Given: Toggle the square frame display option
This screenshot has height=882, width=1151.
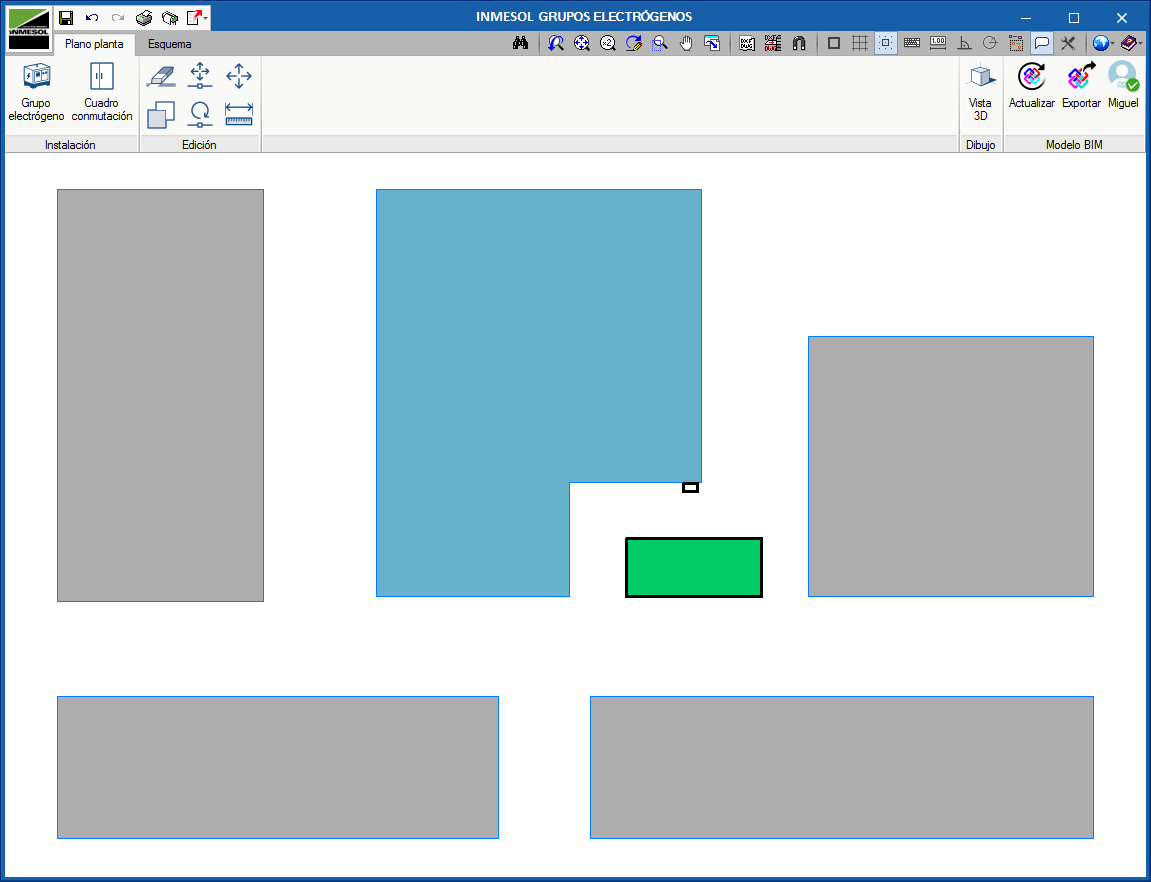Looking at the screenshot, I should pos(834,43).
